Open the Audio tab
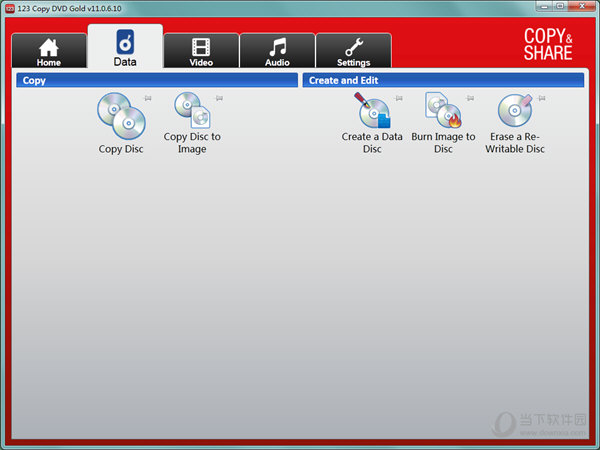600x450 pixels. (277, 51)
